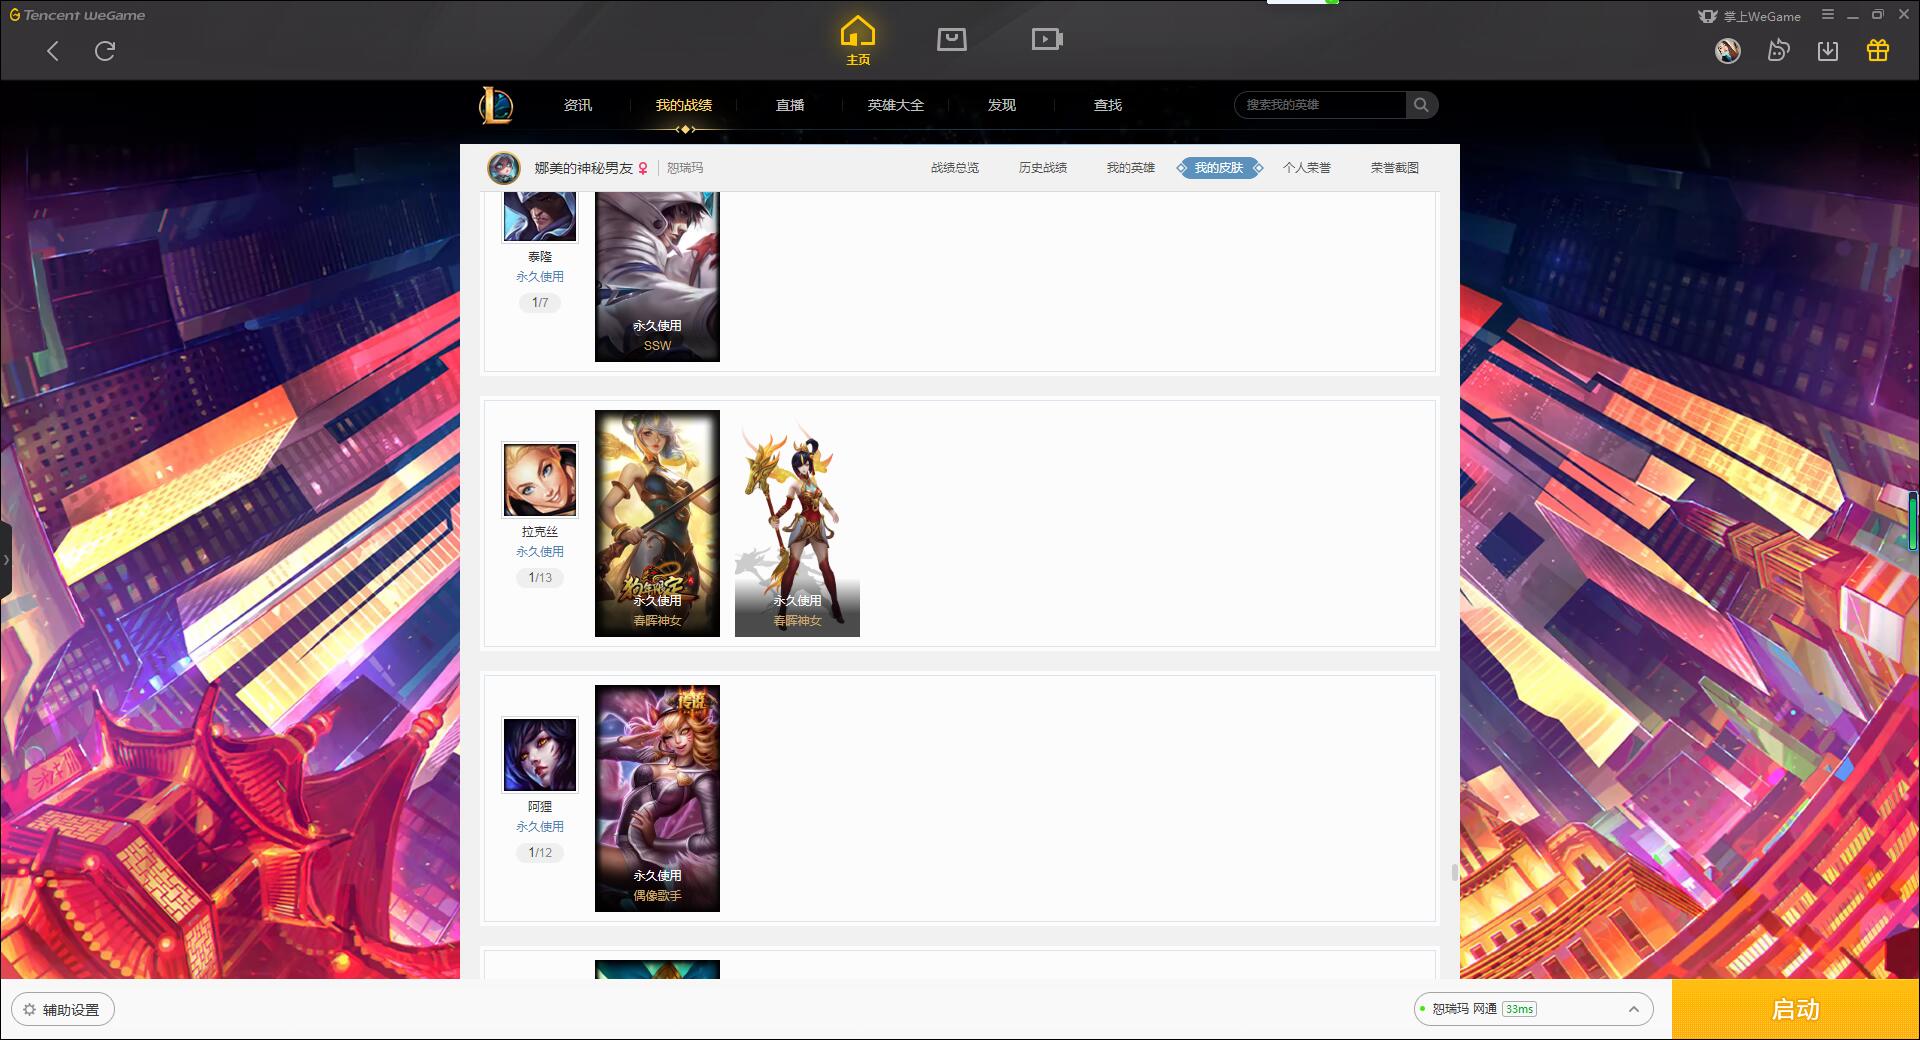The width and height of the screenshot is (1920, 1040).
Task: Select the 我的皮肤 sub-tab
Action: click(x=1219, y=168)
